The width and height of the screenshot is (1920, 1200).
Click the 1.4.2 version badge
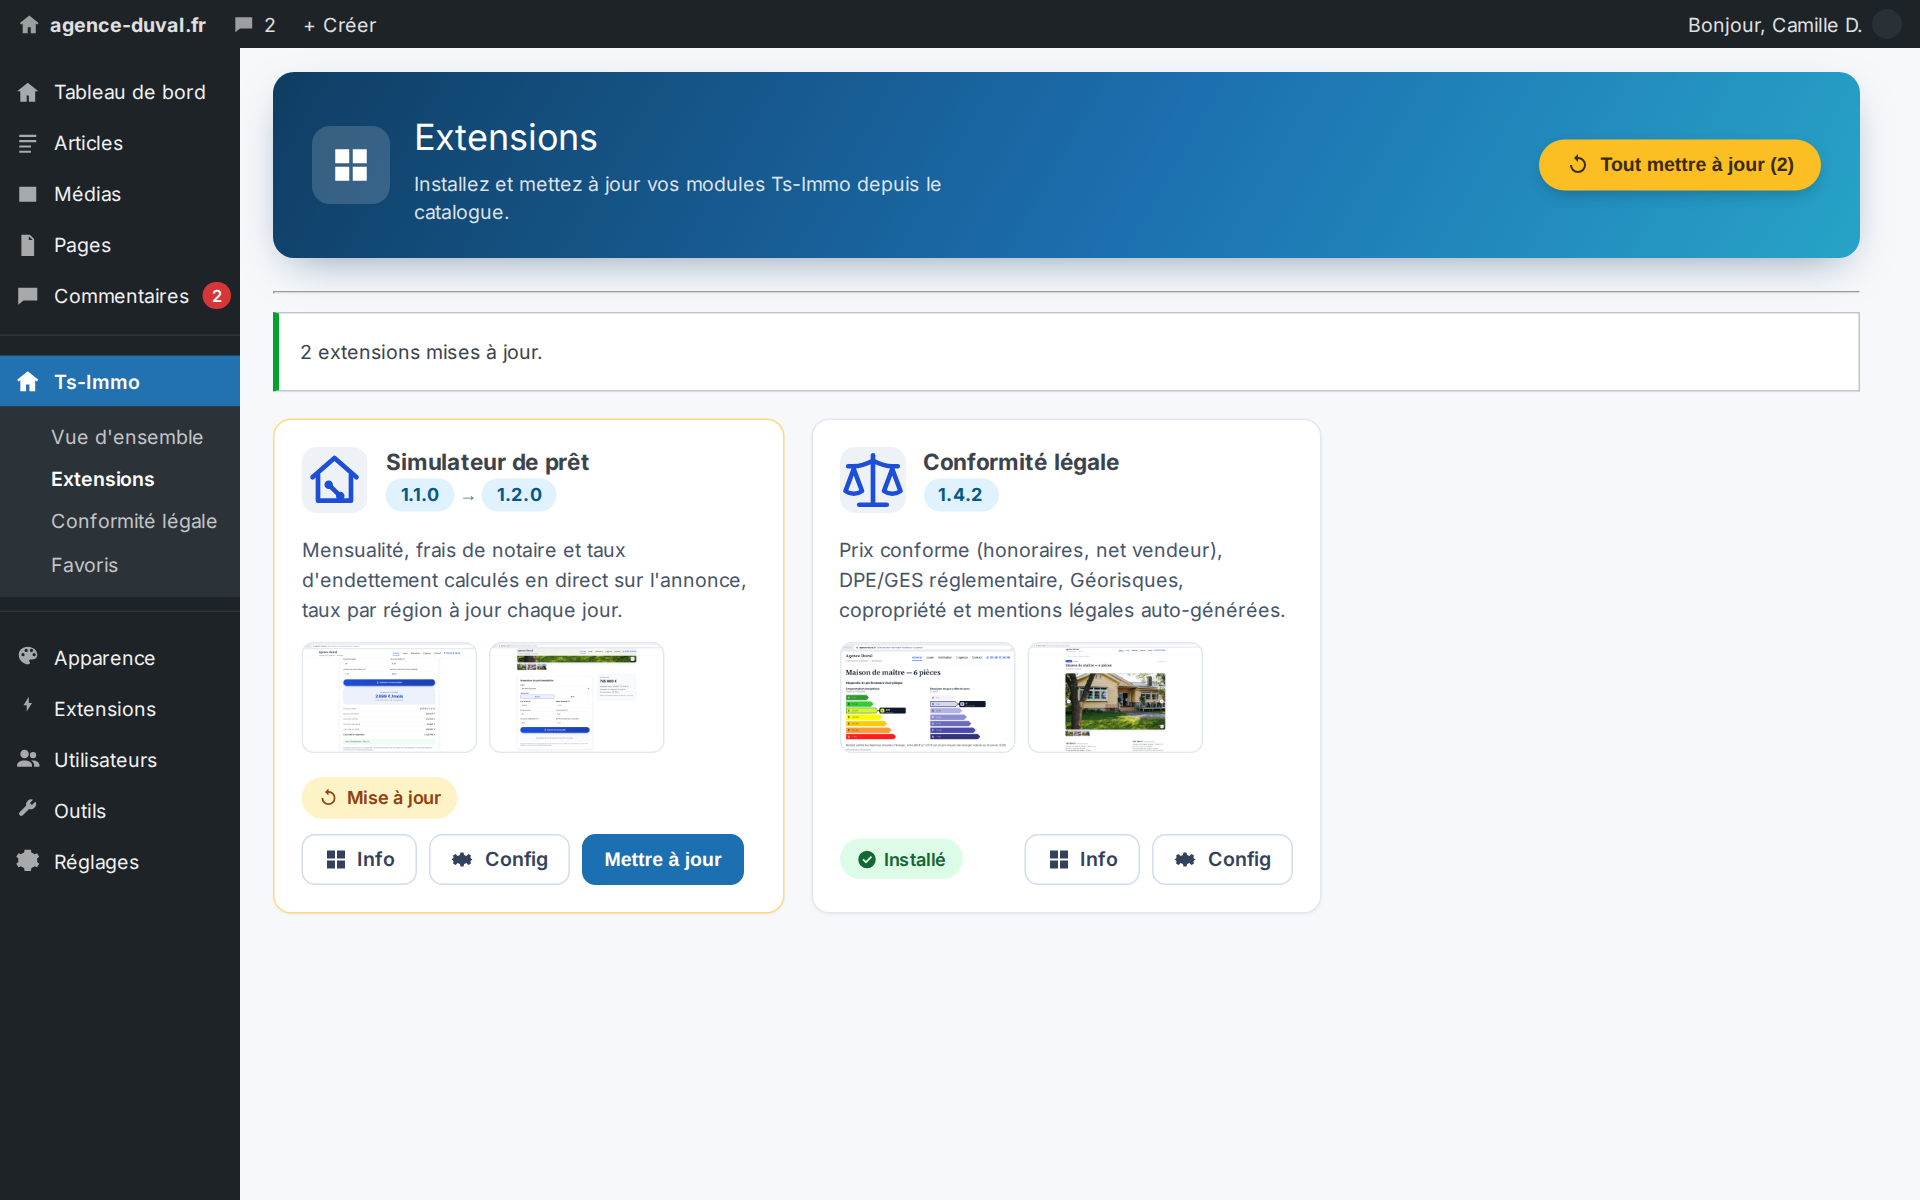[960, 495]
